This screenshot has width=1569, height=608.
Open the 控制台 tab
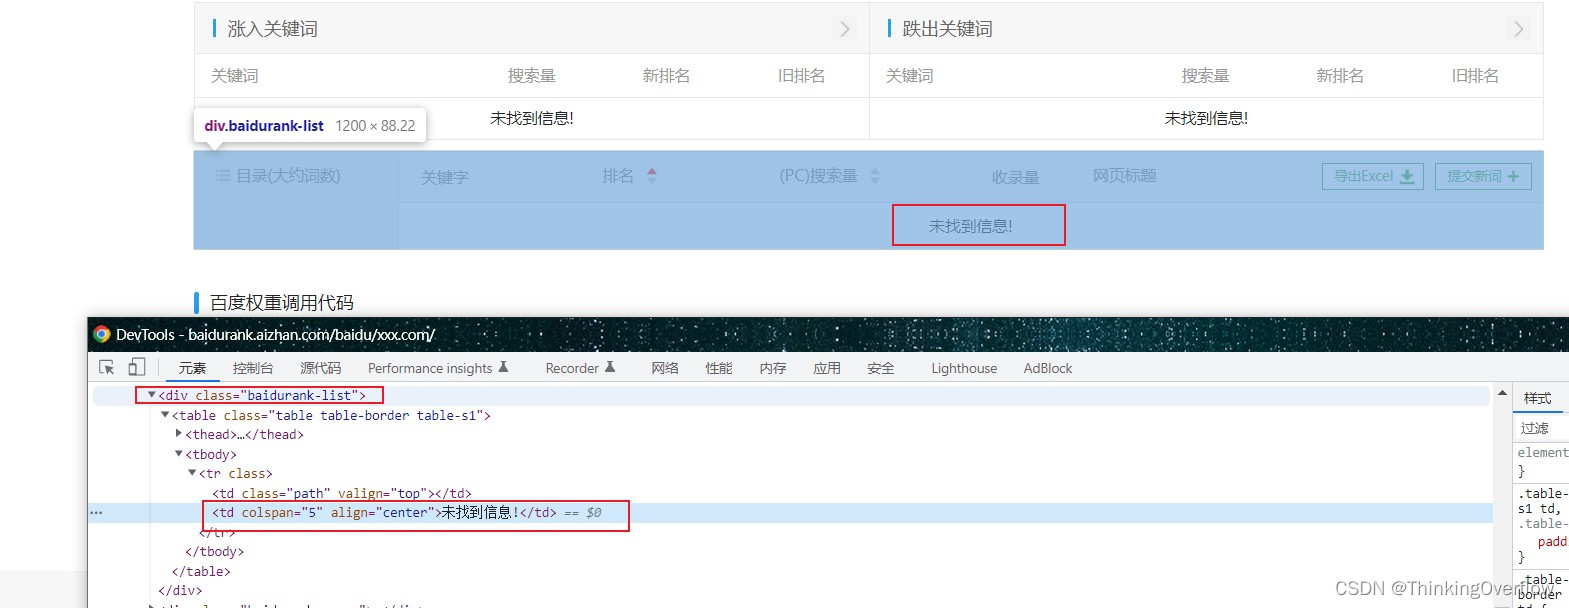click(253, 368)
